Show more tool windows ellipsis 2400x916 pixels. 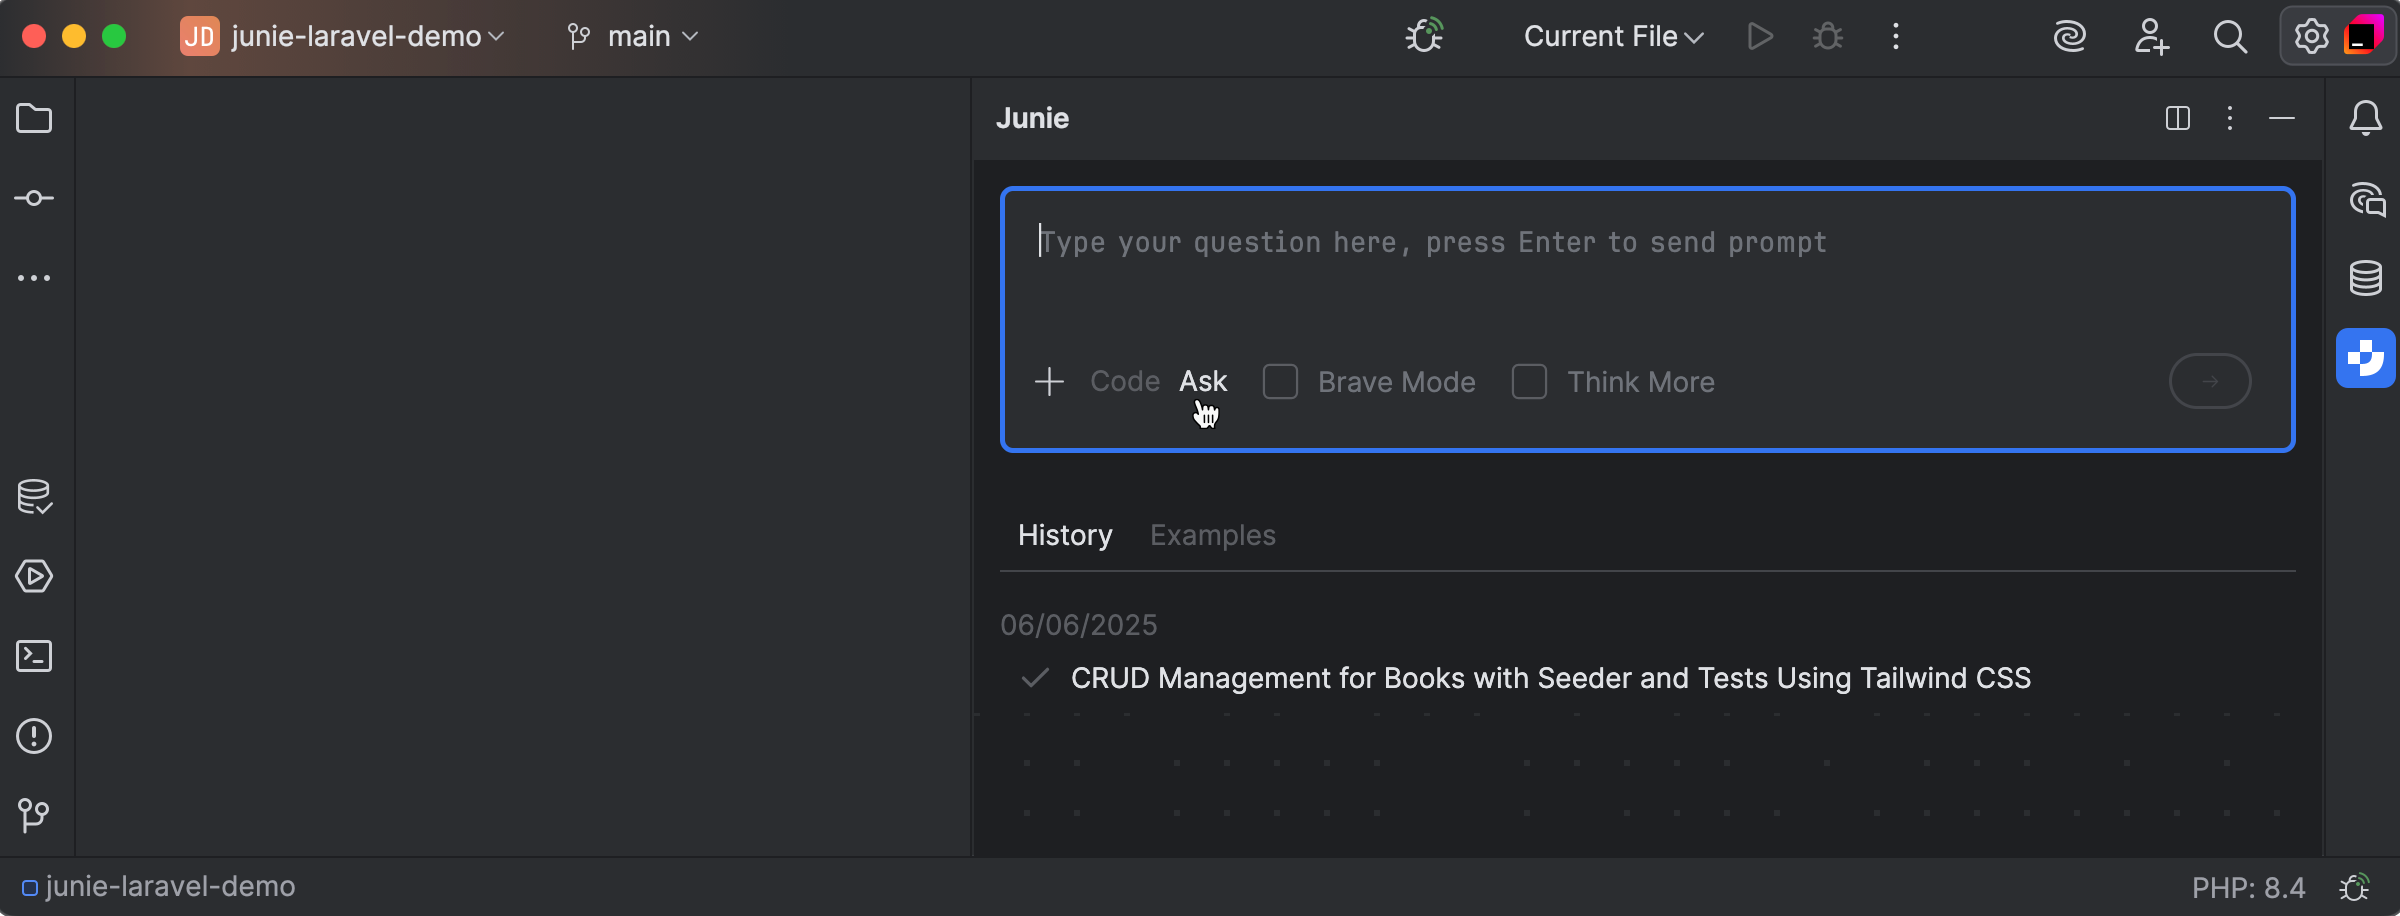34,278
